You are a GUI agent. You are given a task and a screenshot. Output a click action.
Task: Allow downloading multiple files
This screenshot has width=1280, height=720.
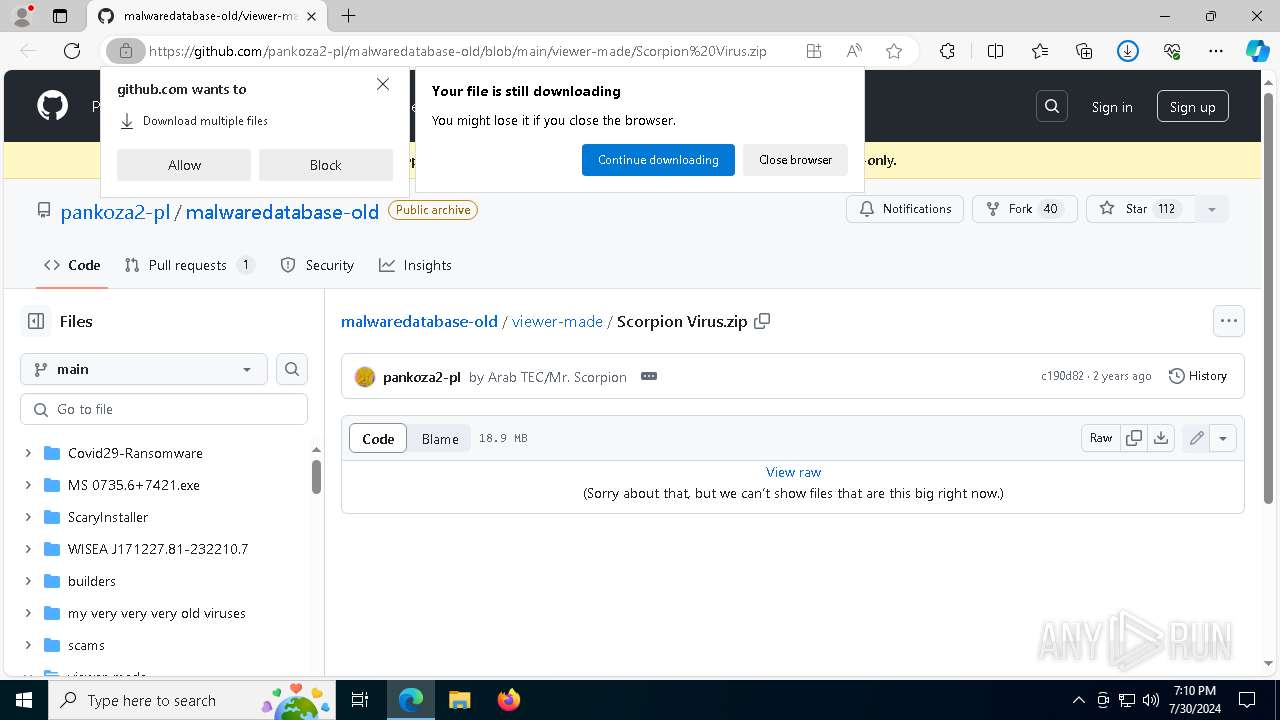pyautogui.click(x=184, y=165)
